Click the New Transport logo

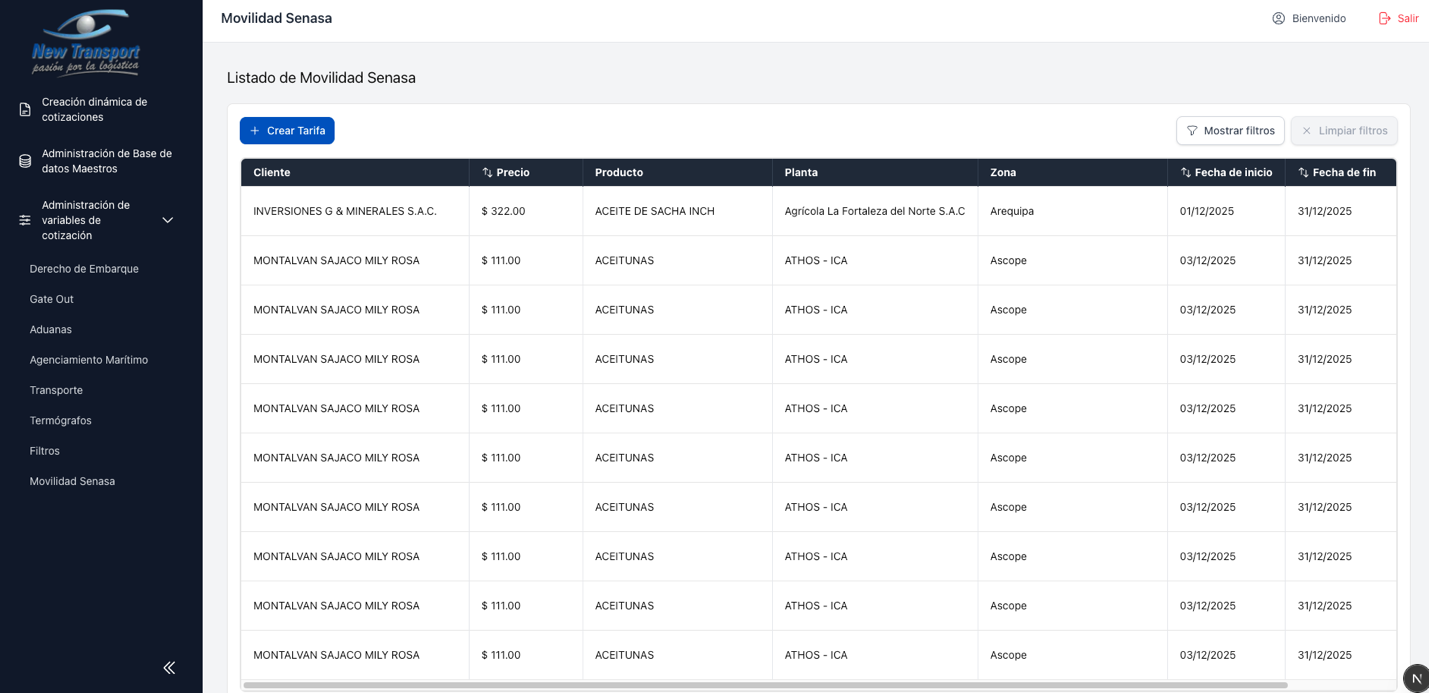point(86,43)
